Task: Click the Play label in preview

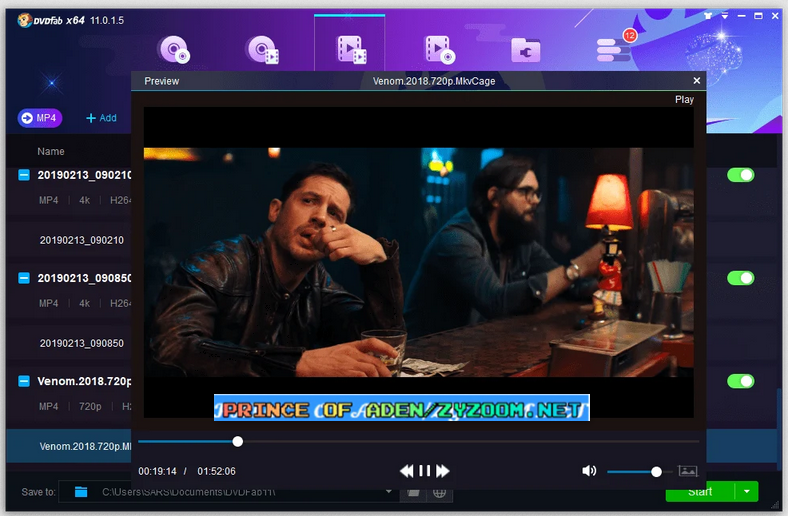Action: 684,99
